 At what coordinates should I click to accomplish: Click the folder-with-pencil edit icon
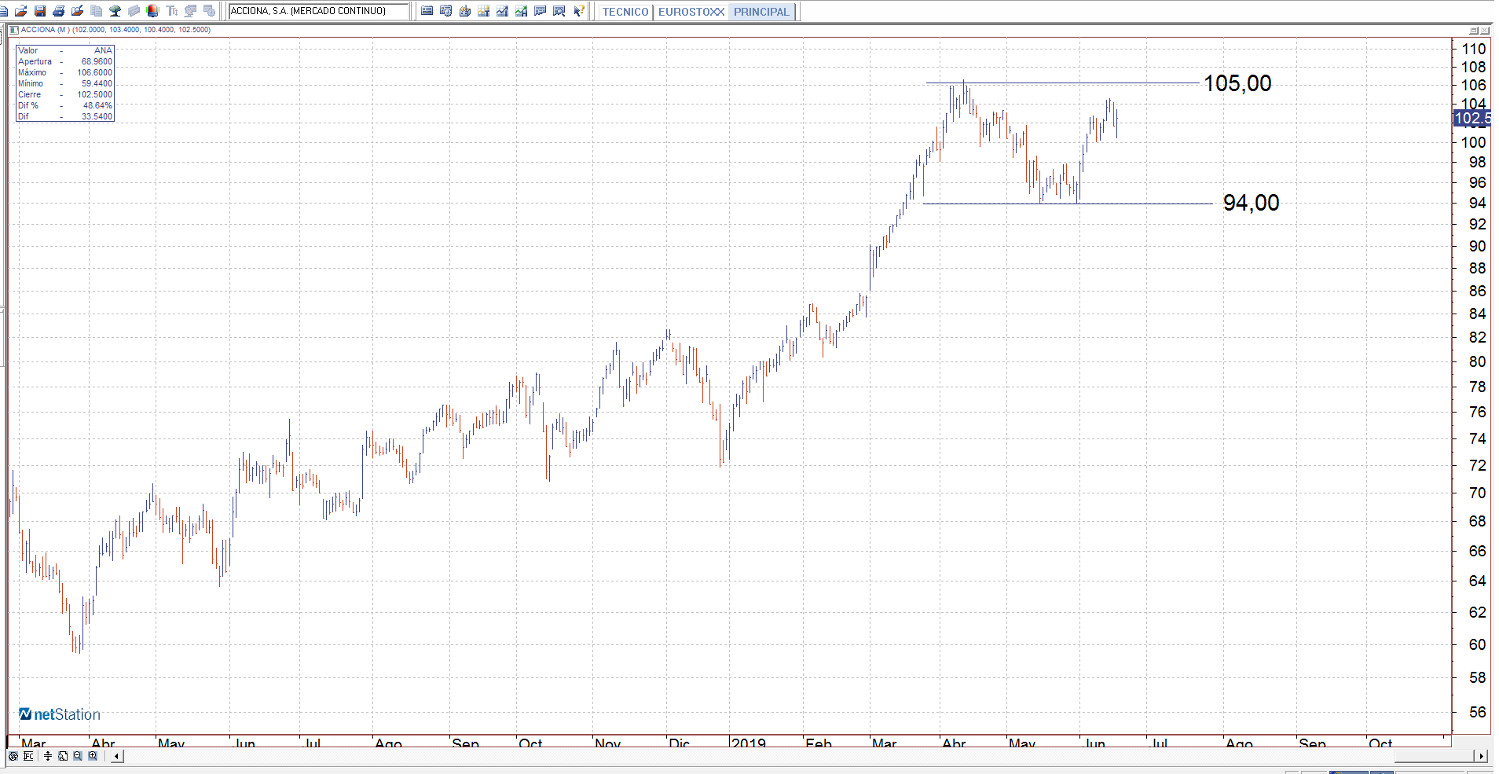tap(77, 11)
